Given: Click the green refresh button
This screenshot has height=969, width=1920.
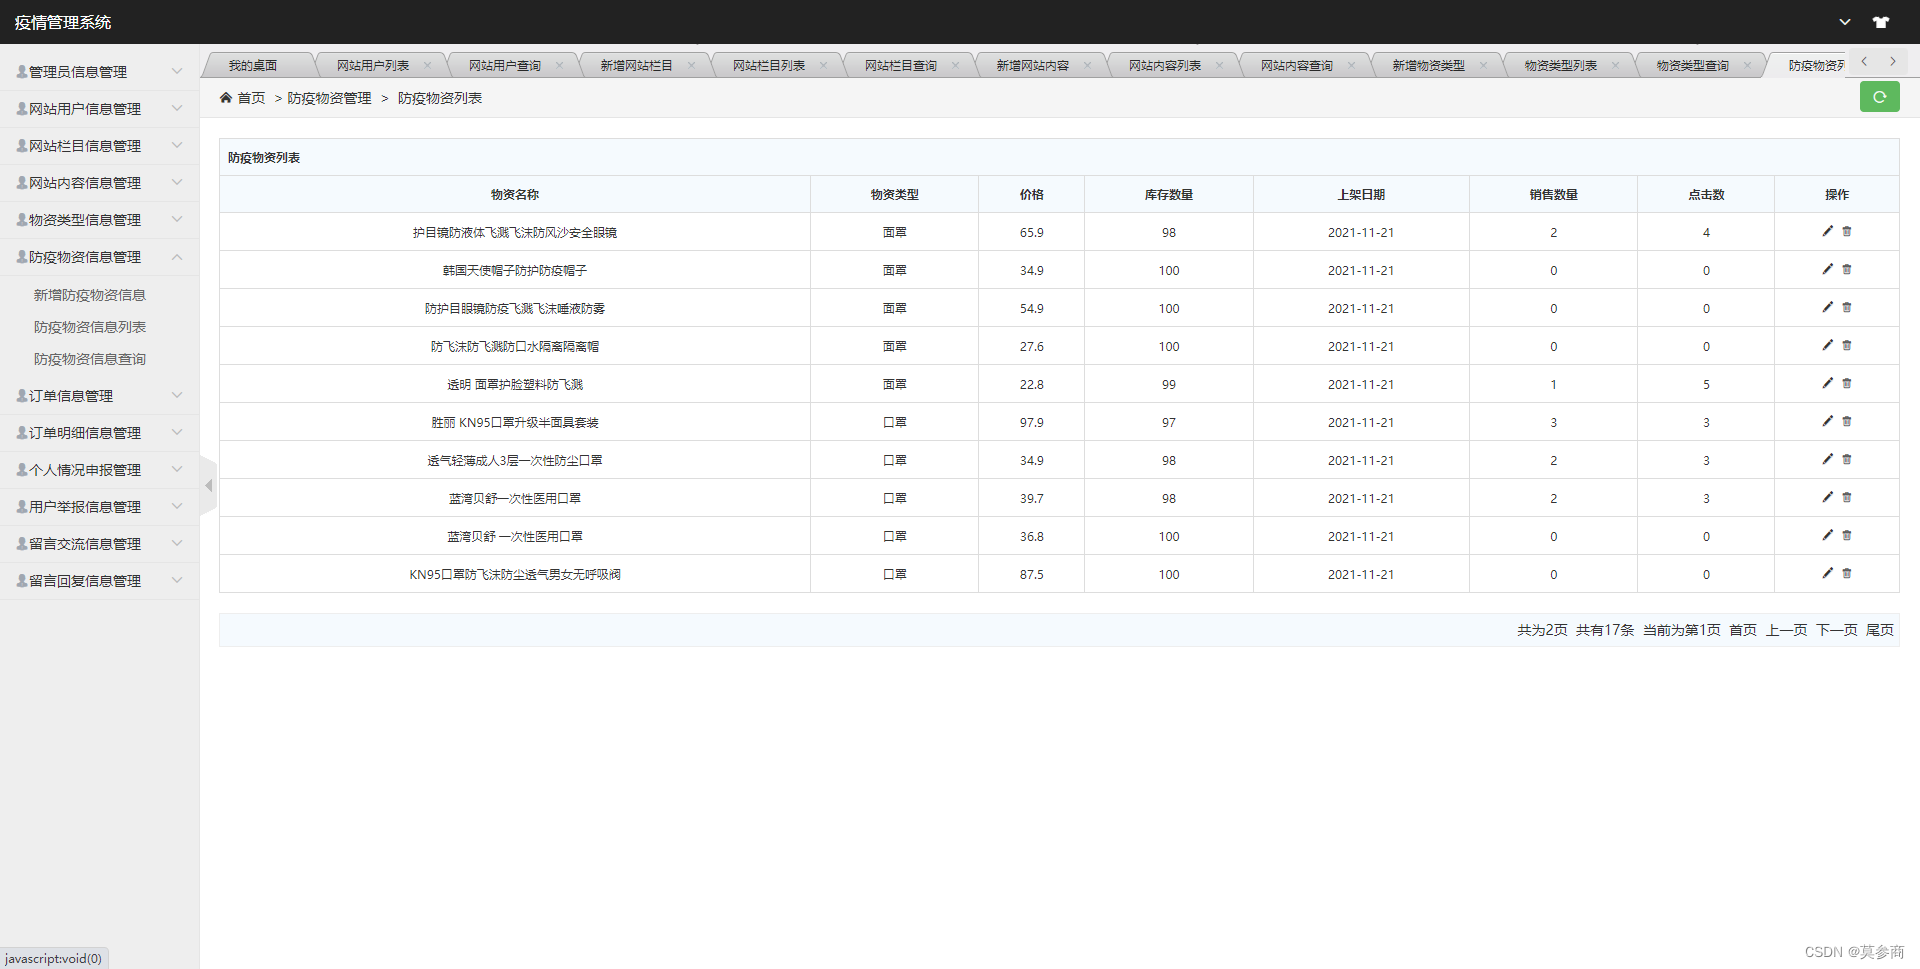Looking at the screenshot, I should tap(1879, 97).
